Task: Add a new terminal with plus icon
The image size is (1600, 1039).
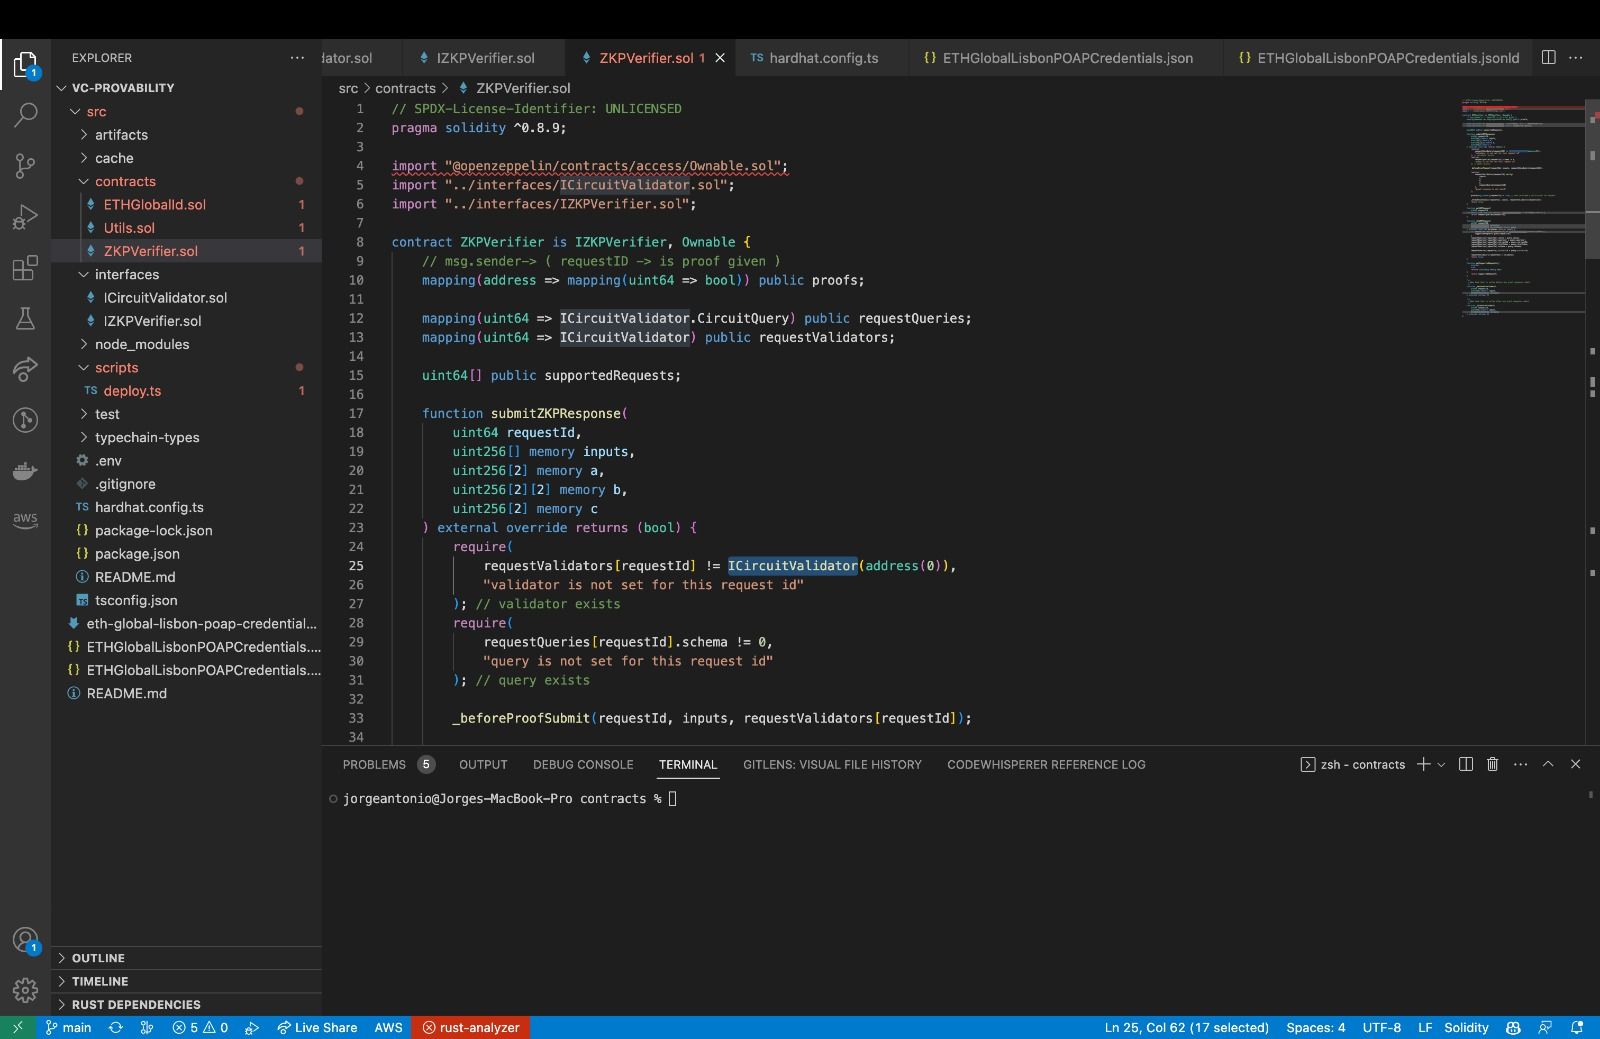Action: click(x=1423, y=764)
